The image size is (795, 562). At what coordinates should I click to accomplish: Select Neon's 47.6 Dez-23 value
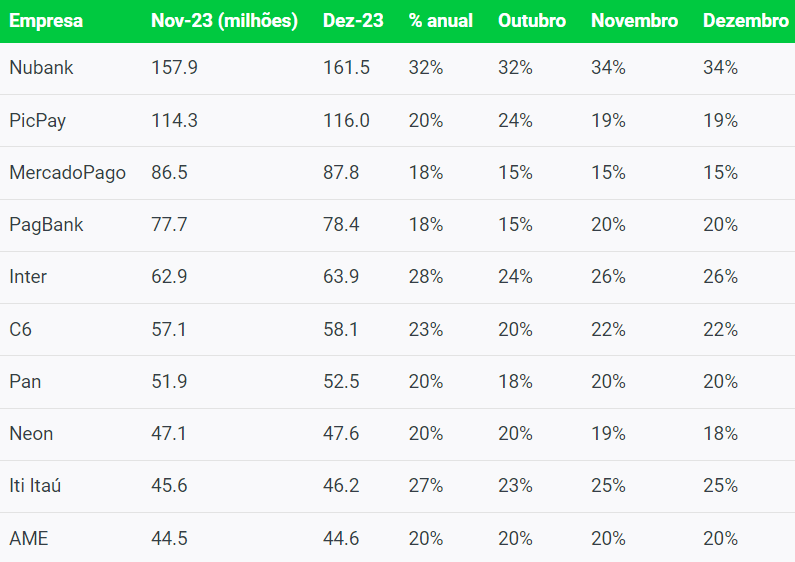[x=341, y=434]
